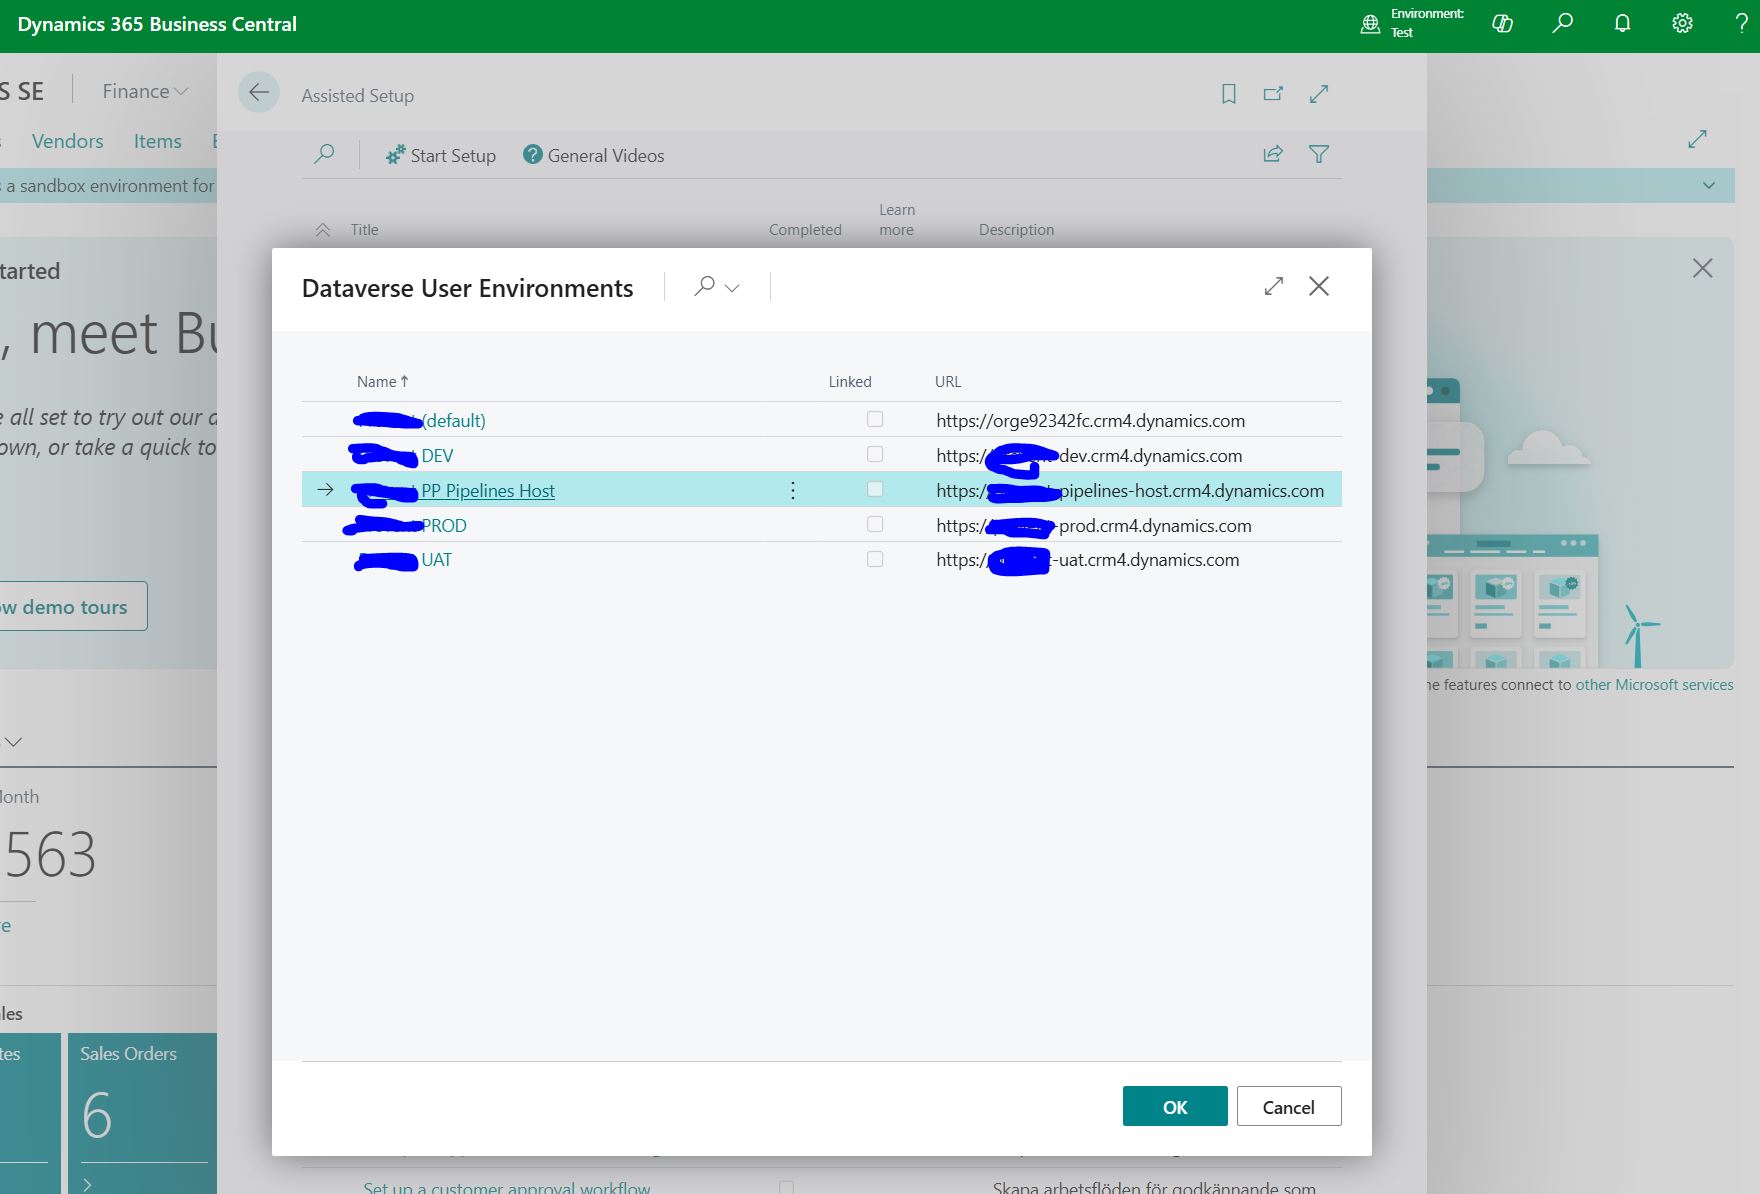Toggle Linked for the UAT environment
Screen dimensions: 1760x1194
(x=875, y=558)
